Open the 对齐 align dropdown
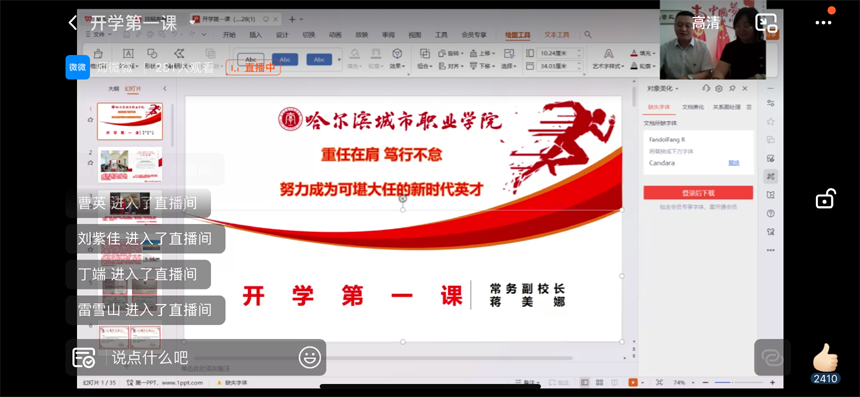The height and width of the screenshot is (397, 860). 451,66
